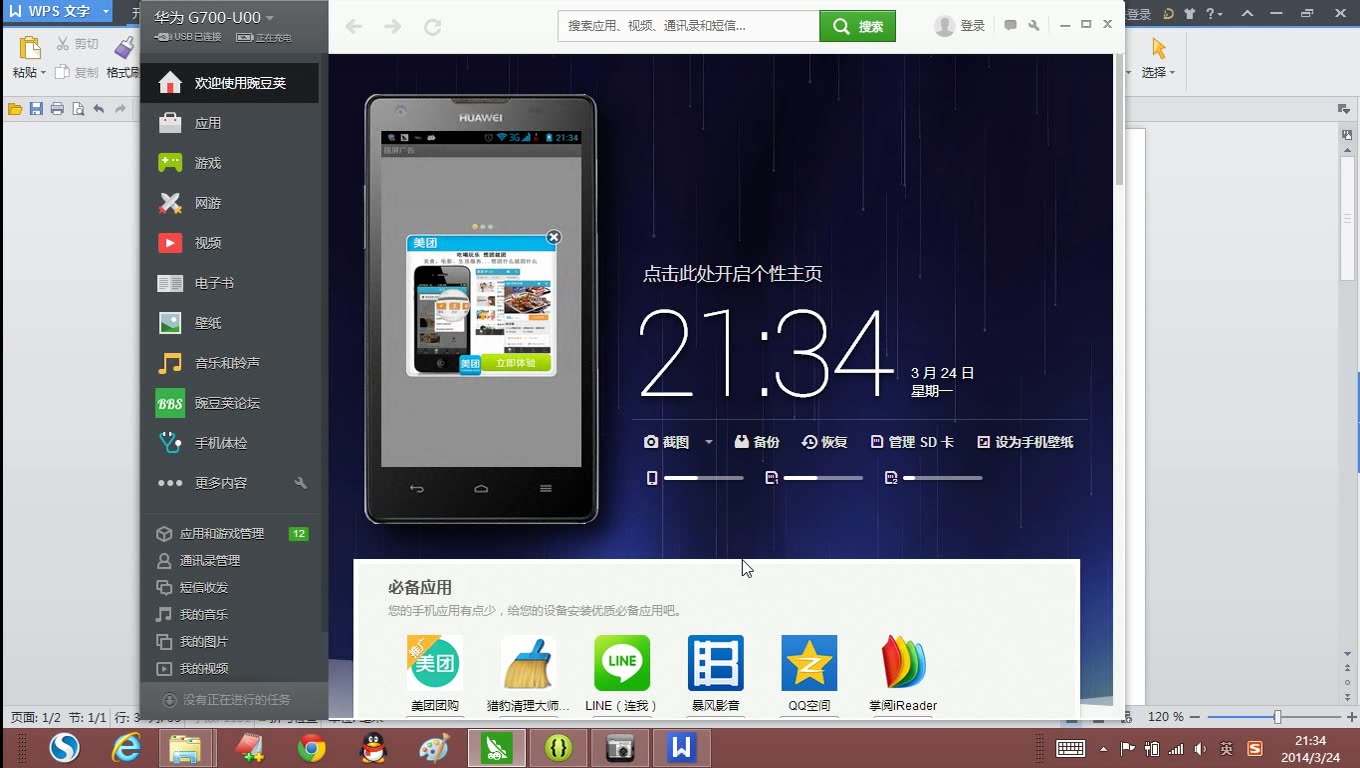Viewport: 1360px width, 768px height.
Task: Go to 欢迎使用豌豆荚 home page
Action: [x=229, y=83]
